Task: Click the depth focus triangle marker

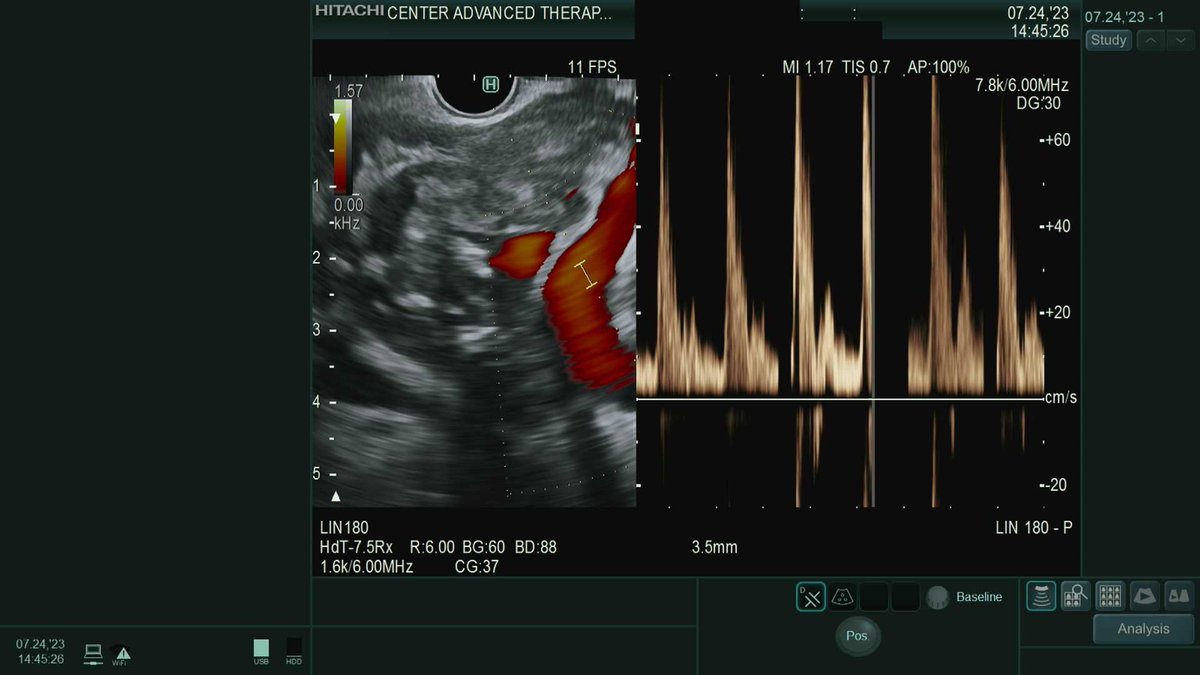Action: pos(336,495)
